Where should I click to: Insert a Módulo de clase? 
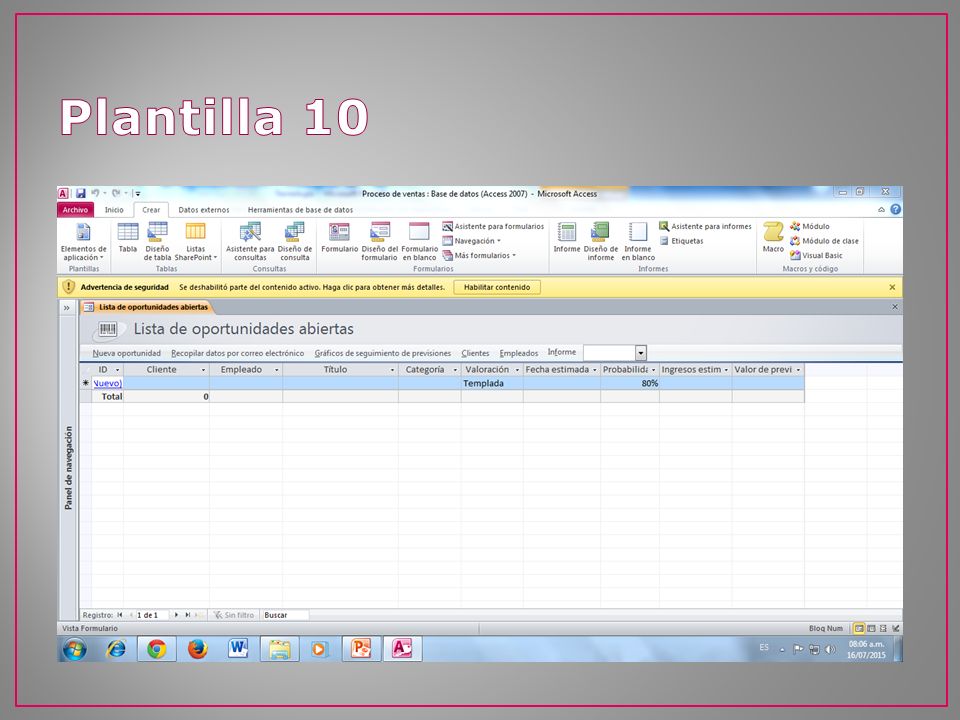point(824,241)
